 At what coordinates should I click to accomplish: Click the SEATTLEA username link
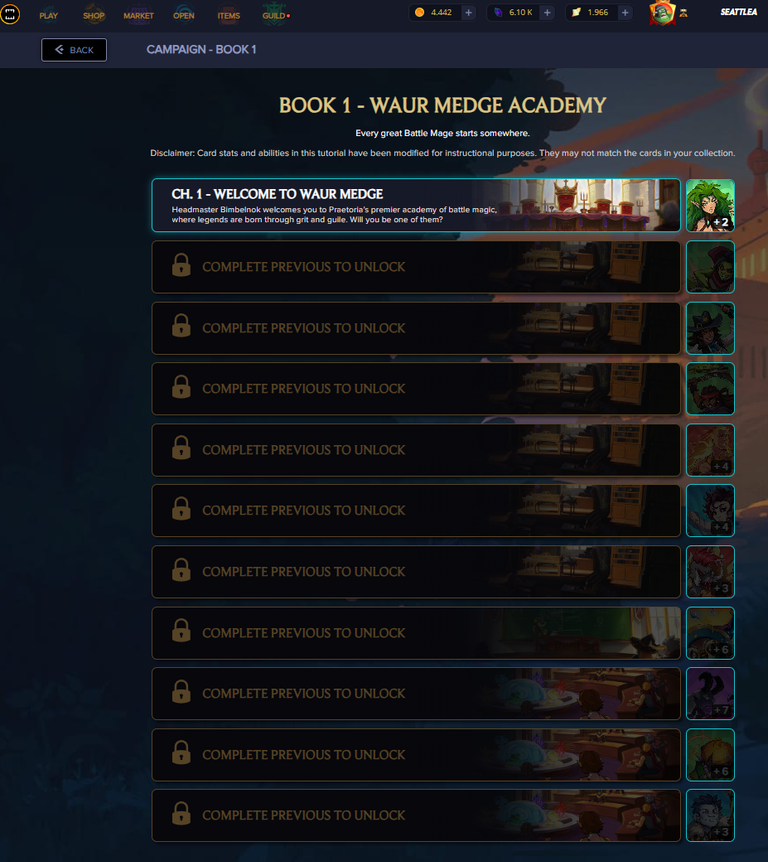tap(738, 12)
